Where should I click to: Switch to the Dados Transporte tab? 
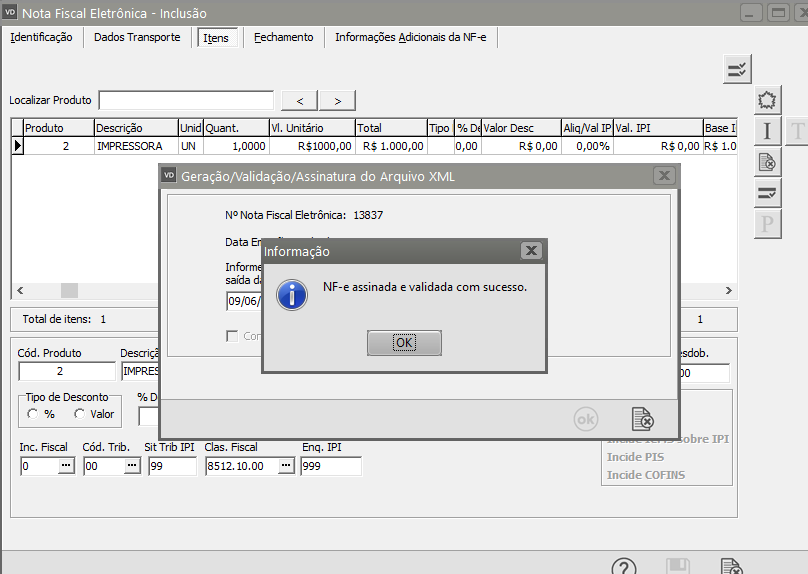click(x=137, y=37)
